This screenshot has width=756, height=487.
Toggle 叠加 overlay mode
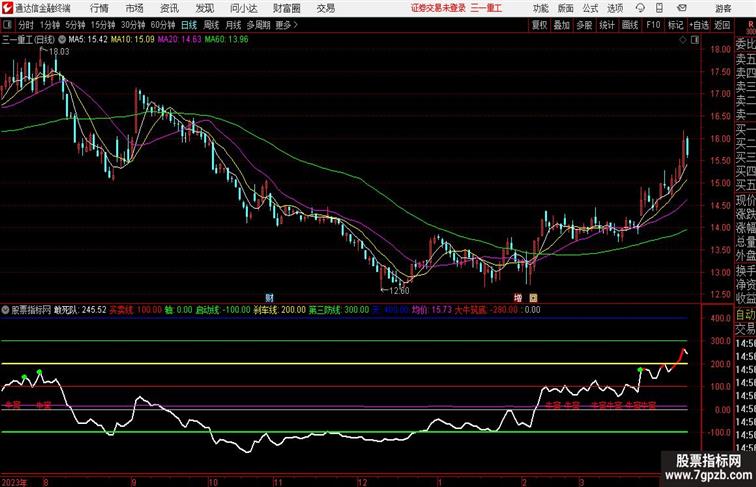click(x=562, y=25)
